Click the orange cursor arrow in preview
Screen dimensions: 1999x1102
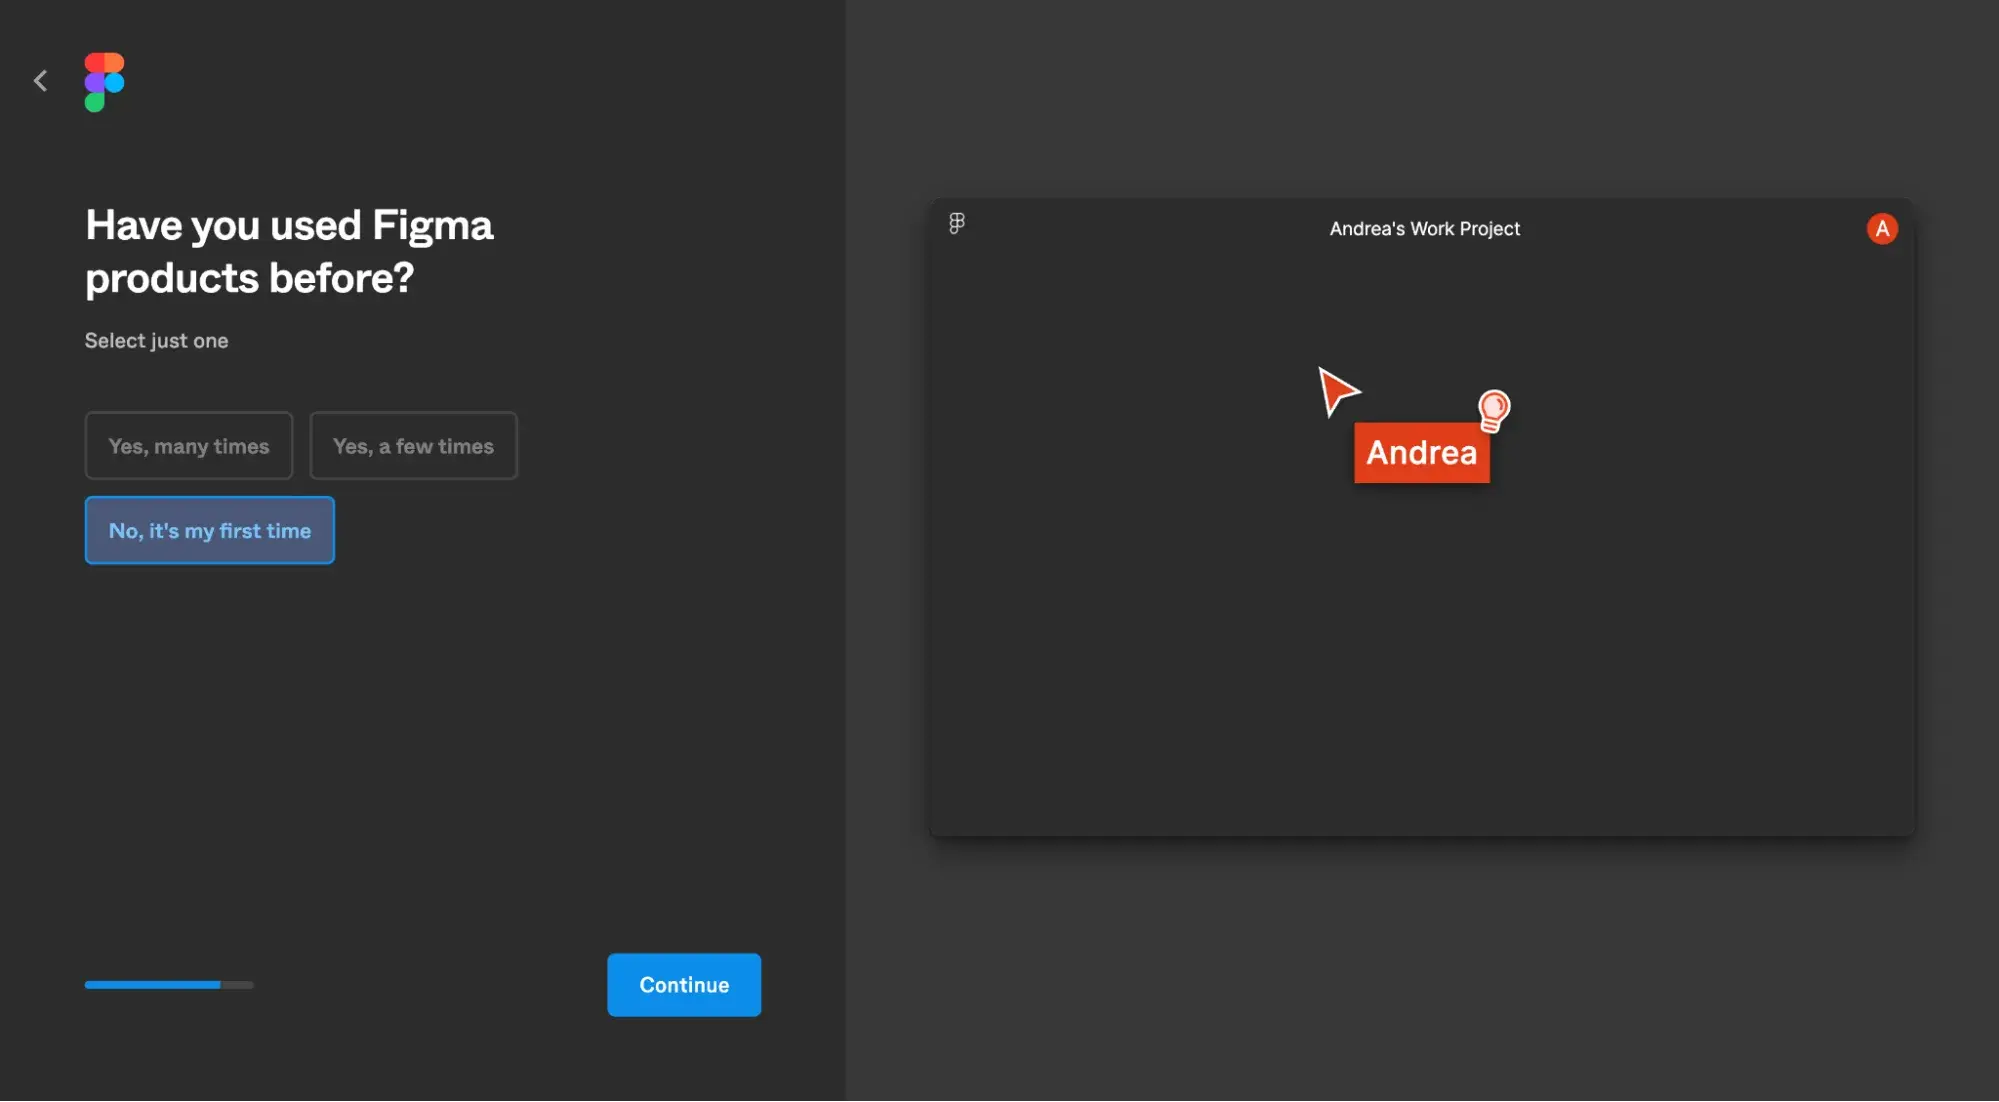point(1337,391)
